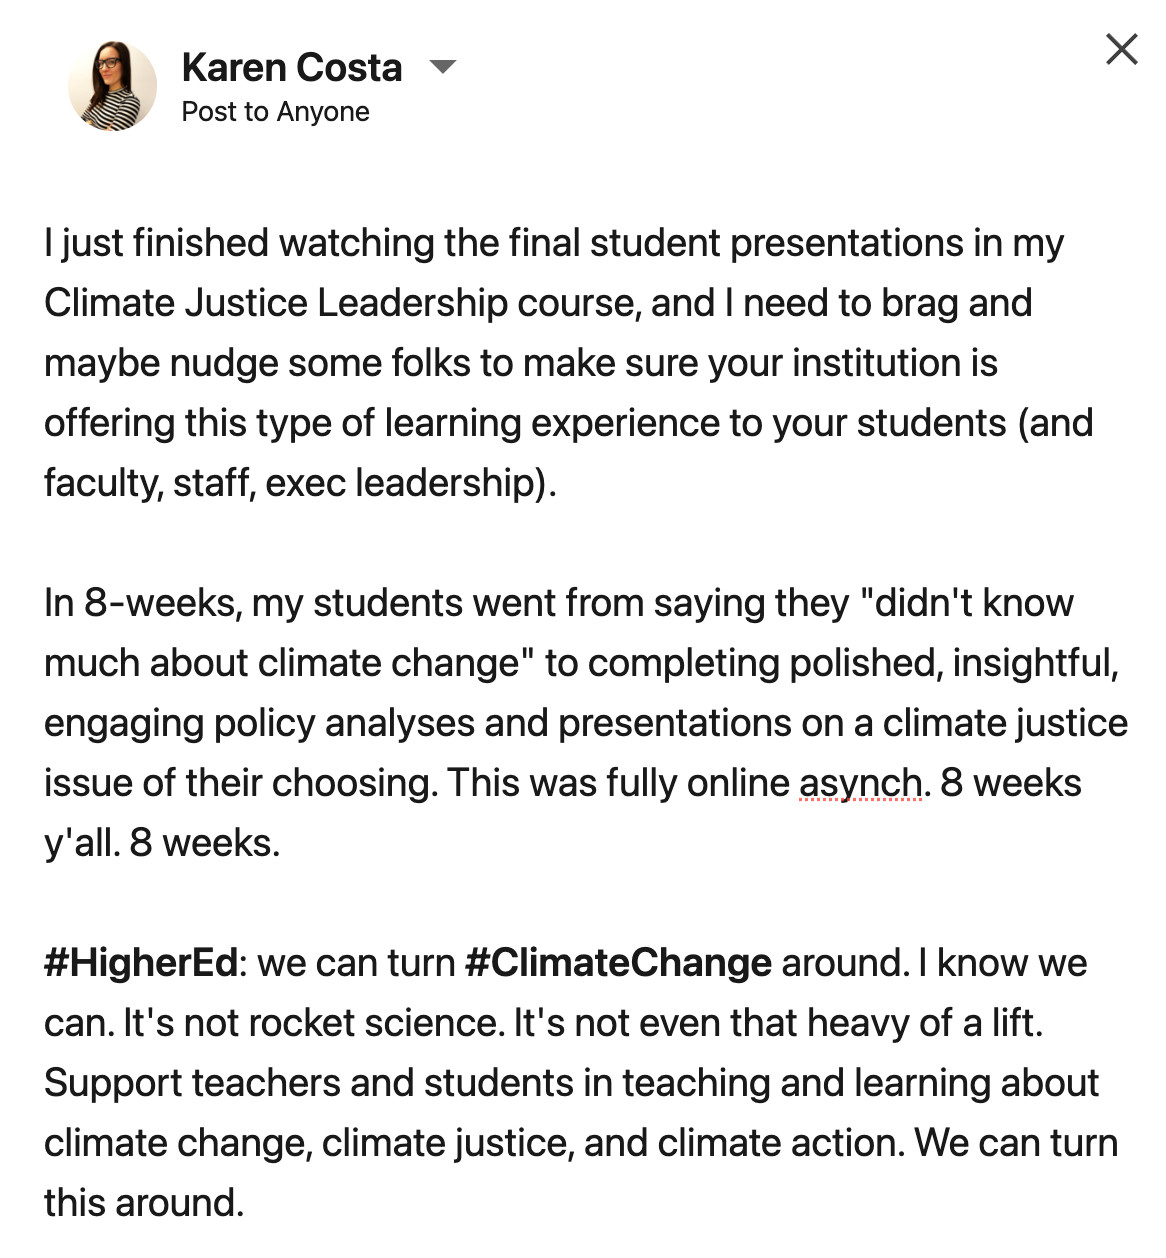Click the text 'y'all. 8 weeks.'
The width and height of the screenshot is (1166, 1258).
pyautogui.click(x=162, y=843)
